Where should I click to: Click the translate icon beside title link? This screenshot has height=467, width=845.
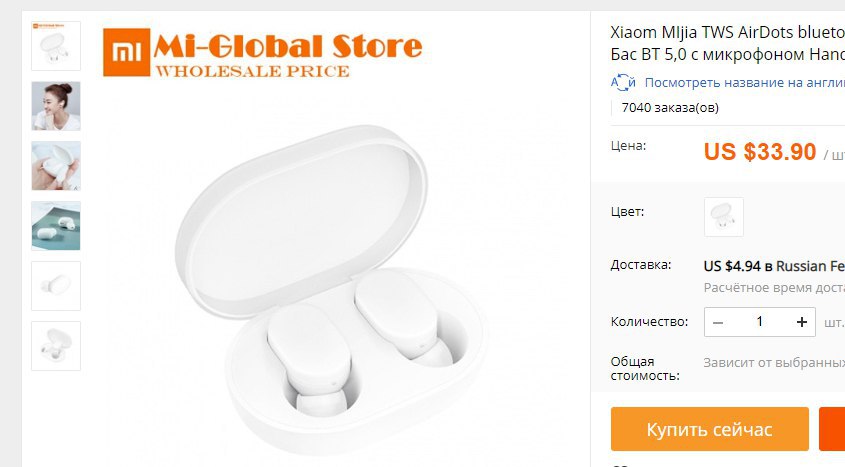click(623, 82)
